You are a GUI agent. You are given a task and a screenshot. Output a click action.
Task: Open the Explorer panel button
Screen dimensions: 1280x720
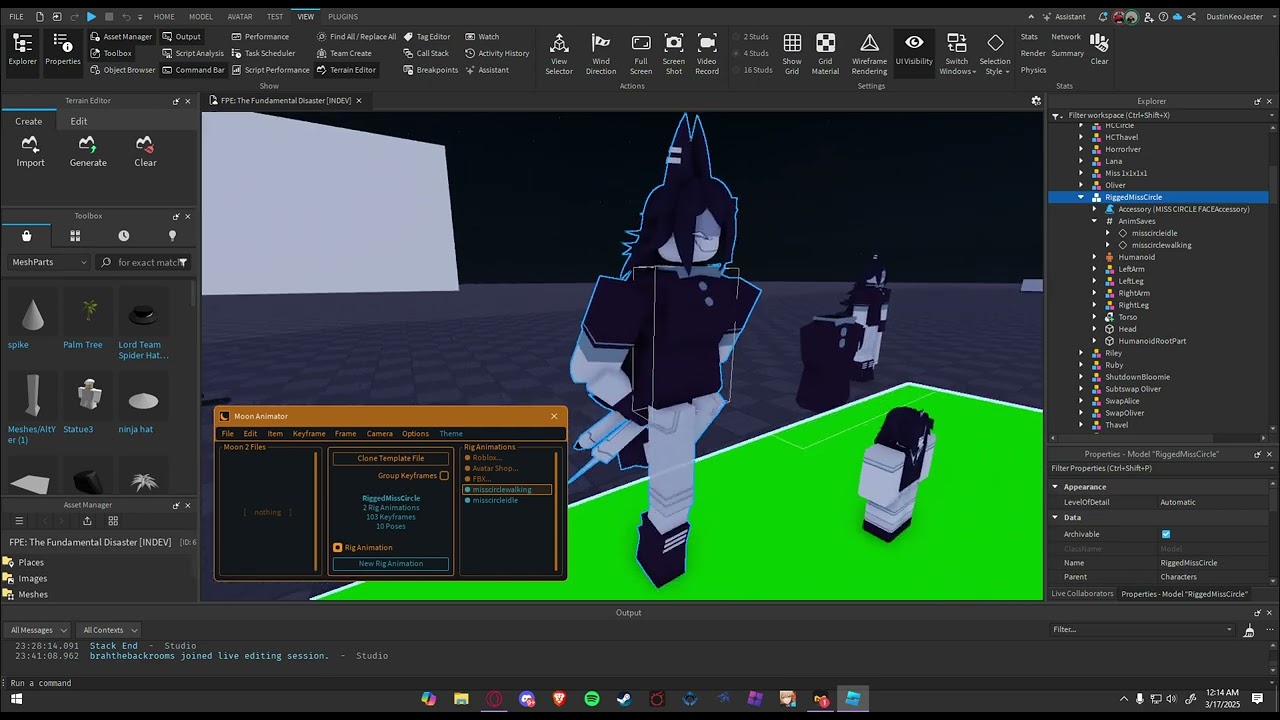(x=22, y=51)
